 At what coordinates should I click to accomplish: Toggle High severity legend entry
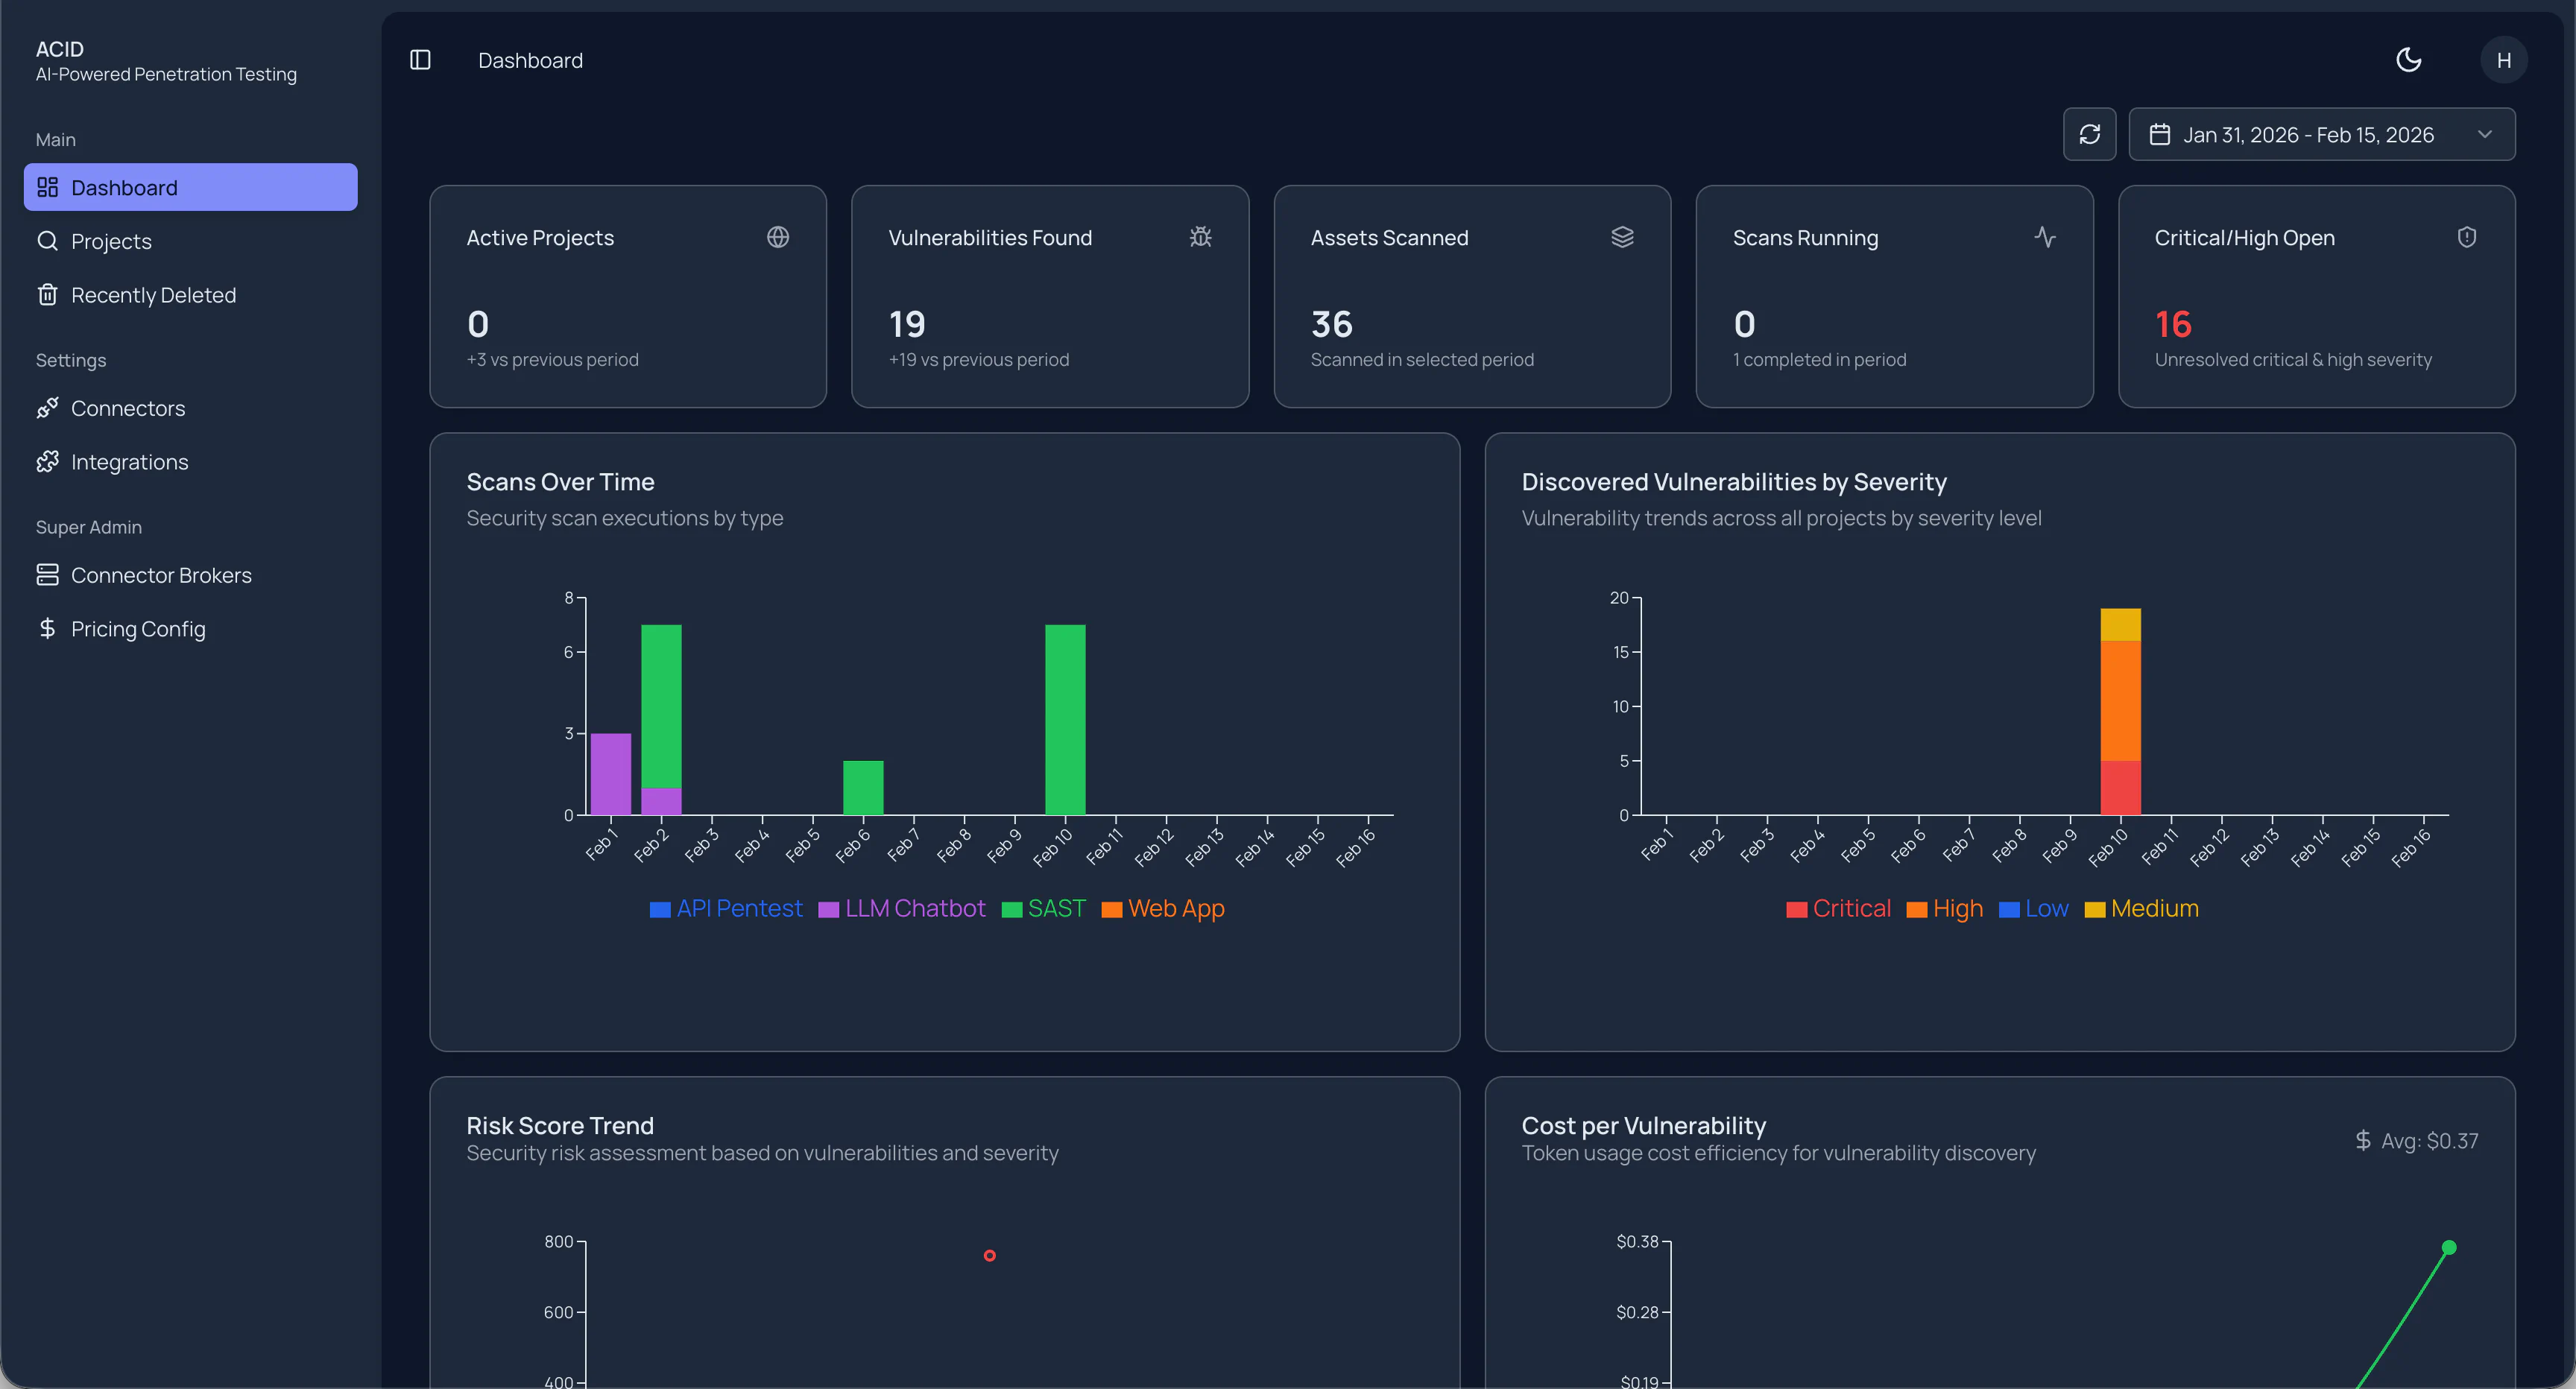coord(1944,909)
